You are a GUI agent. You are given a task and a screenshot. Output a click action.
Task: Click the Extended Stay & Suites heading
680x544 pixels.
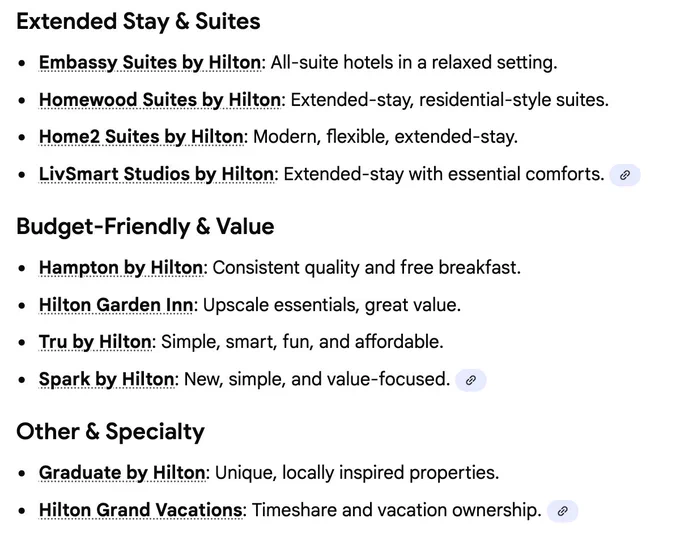[138, 22]
